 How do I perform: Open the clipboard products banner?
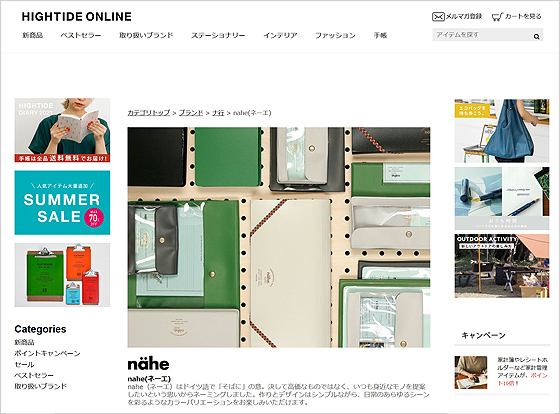pyautogui.click(x=62, y=275)
